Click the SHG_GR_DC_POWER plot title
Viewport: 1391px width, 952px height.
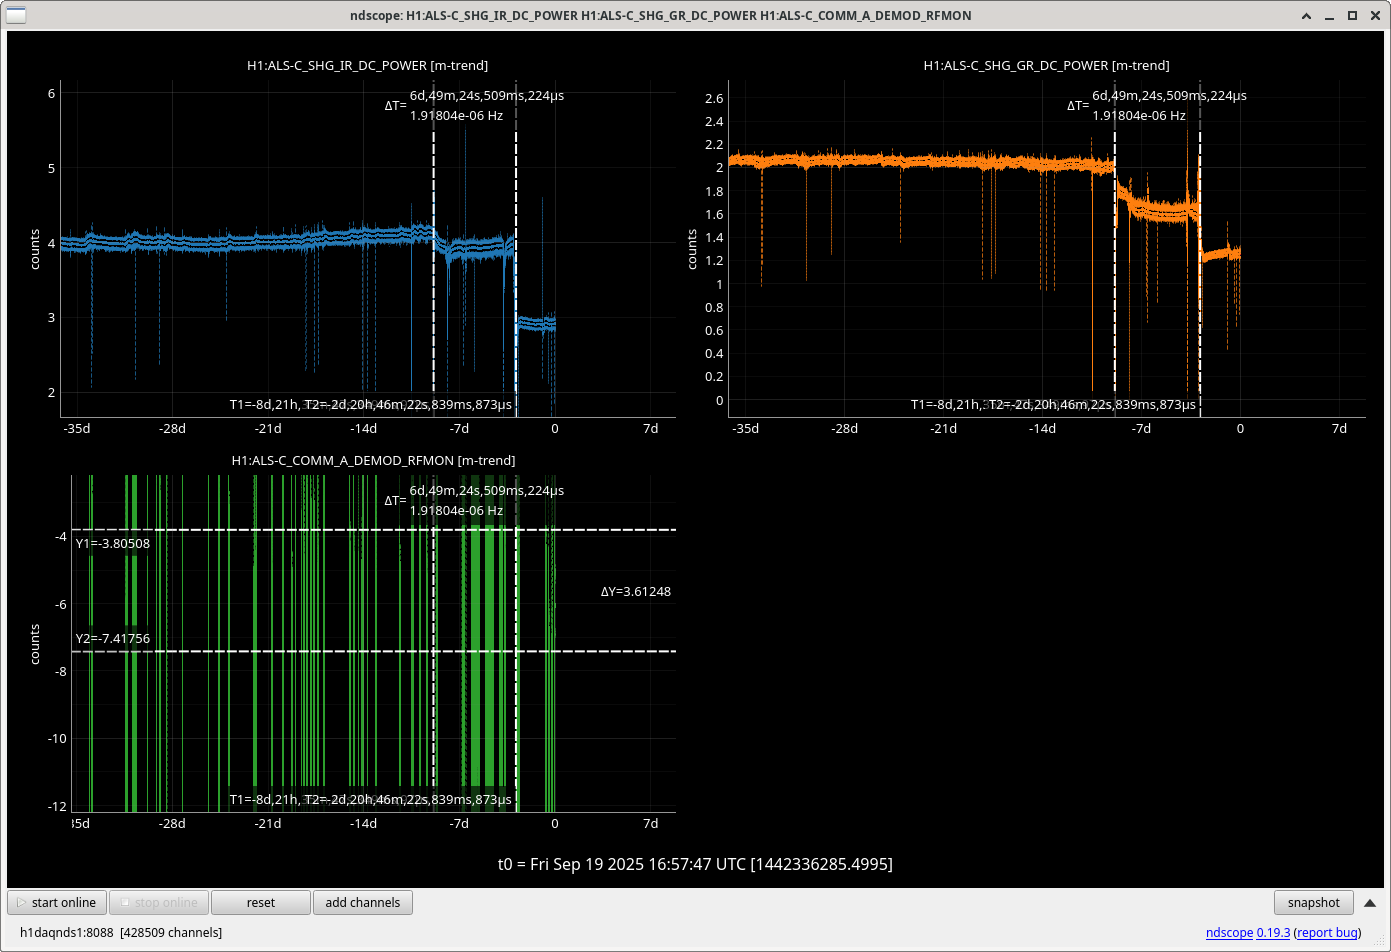(1046, 65)
